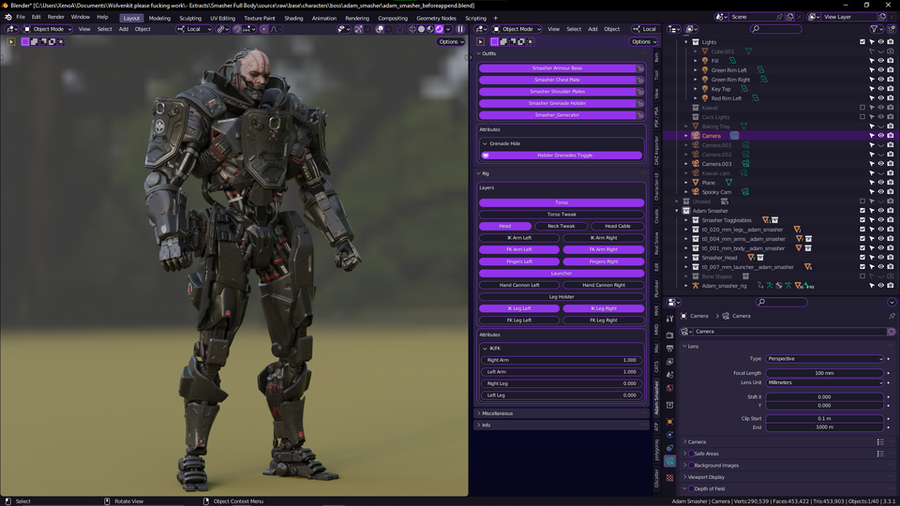Enable the Kawaii collection checkbox

click(x=862, y=107)
